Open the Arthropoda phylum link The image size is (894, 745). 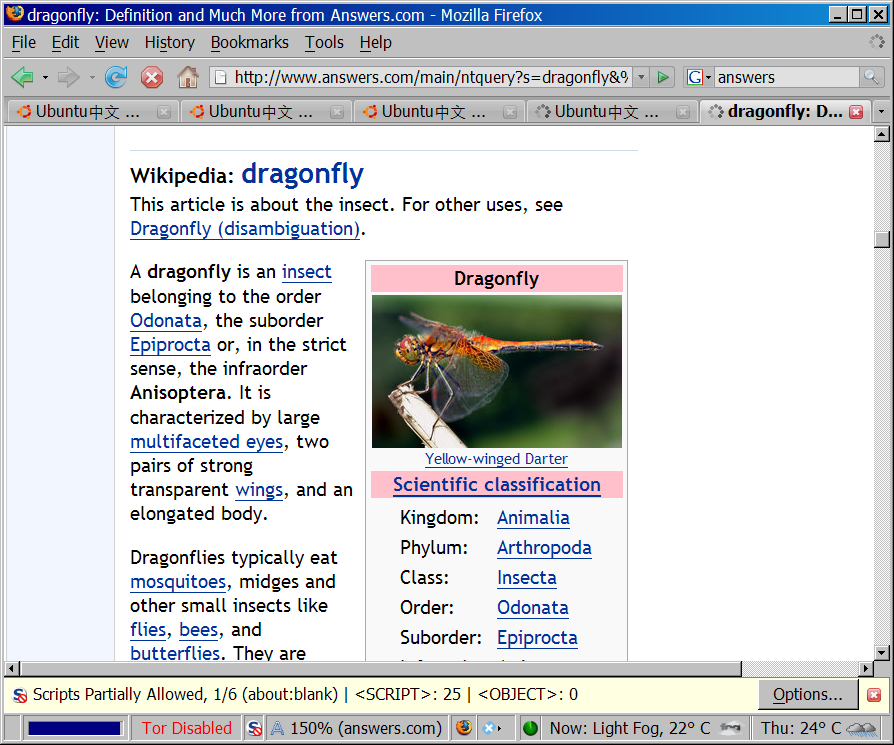[544, 548]
